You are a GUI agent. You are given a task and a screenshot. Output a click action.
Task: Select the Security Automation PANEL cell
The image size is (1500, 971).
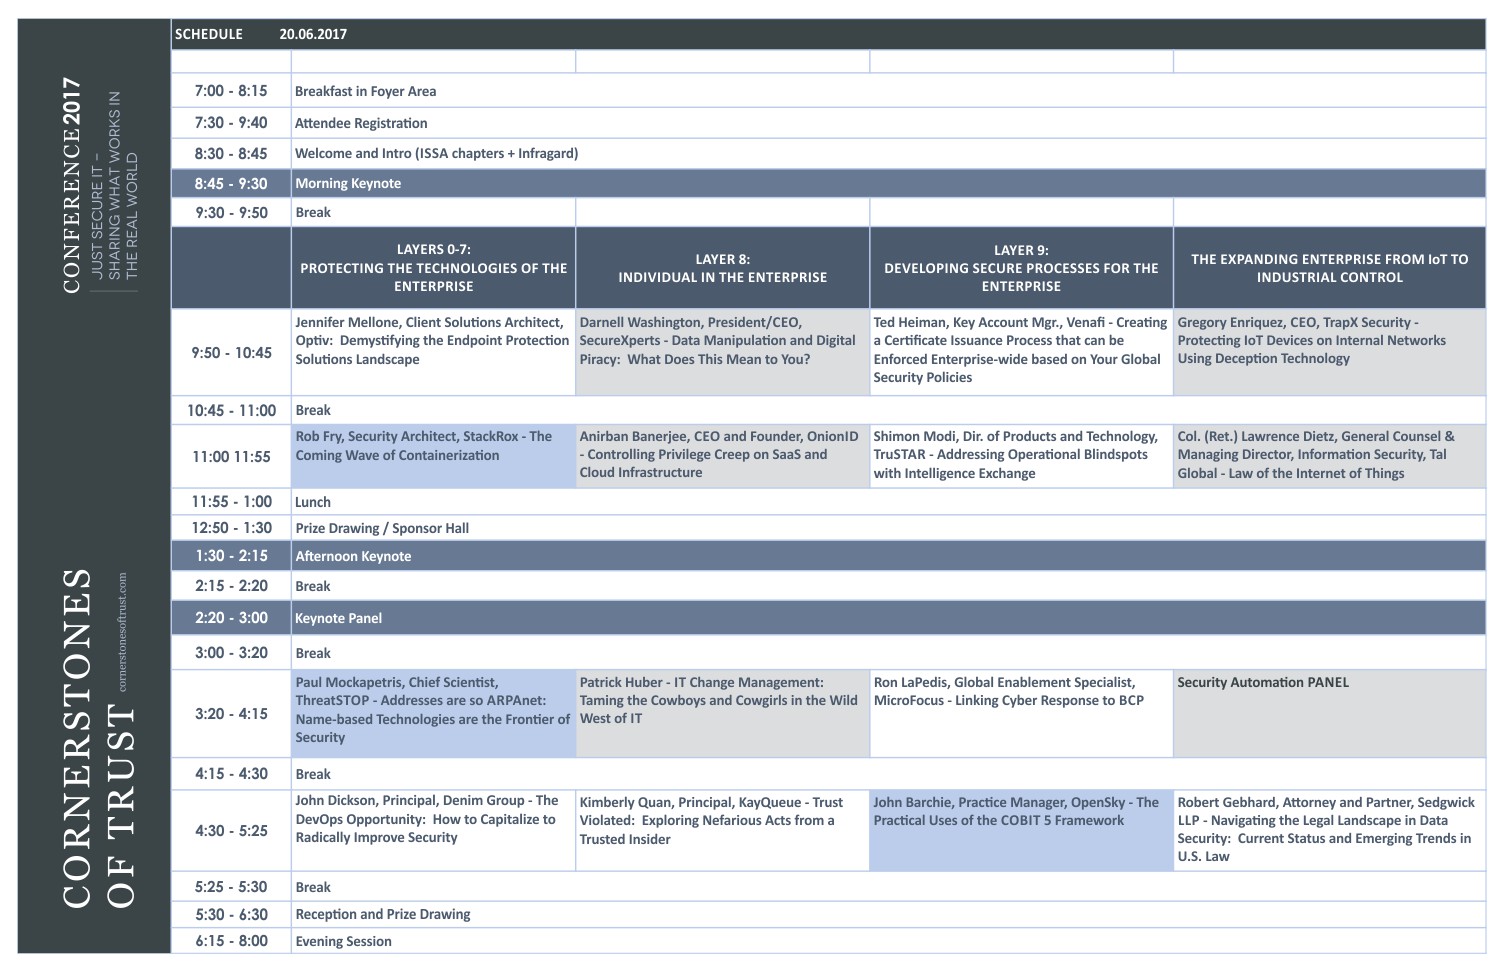(1330, 713)
